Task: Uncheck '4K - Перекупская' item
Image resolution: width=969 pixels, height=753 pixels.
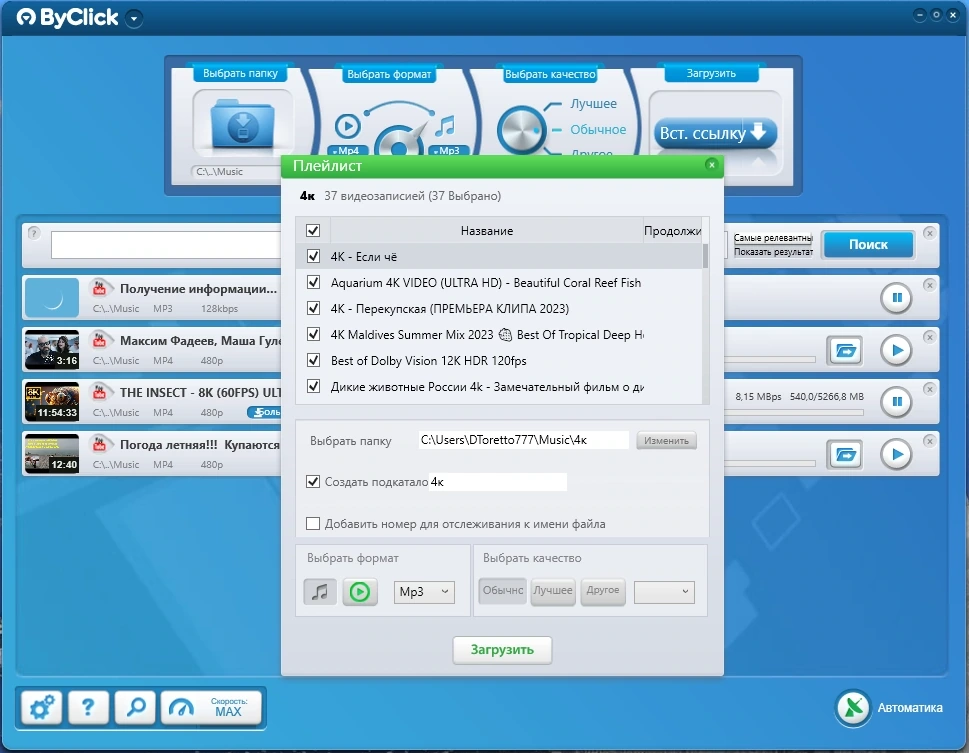Action: point(313,308)
